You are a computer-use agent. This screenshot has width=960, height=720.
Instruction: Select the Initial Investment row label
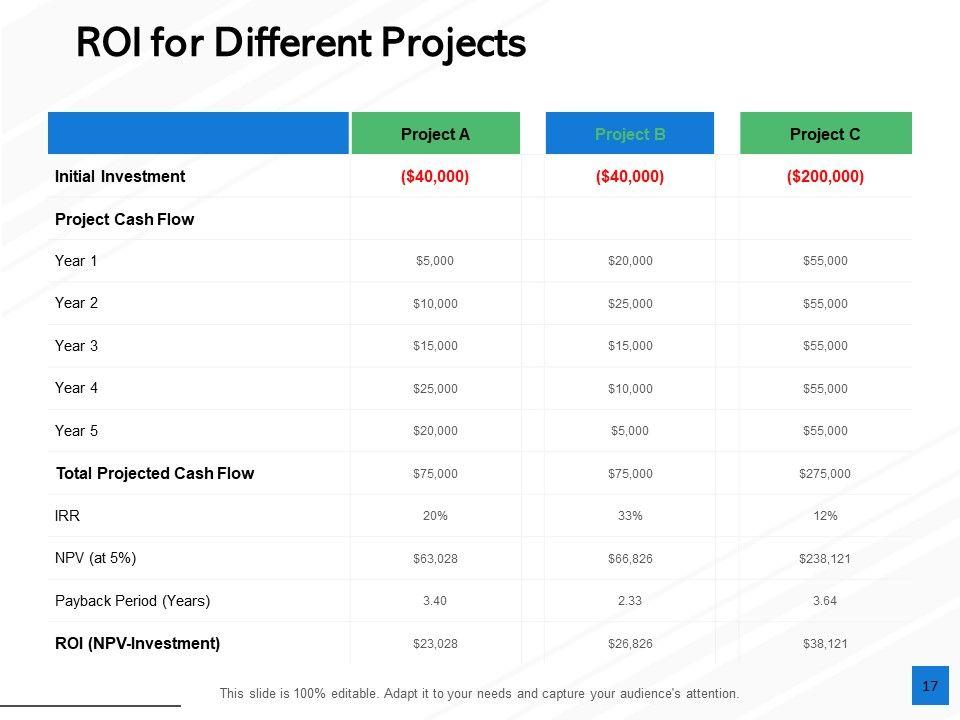point(120,177)
